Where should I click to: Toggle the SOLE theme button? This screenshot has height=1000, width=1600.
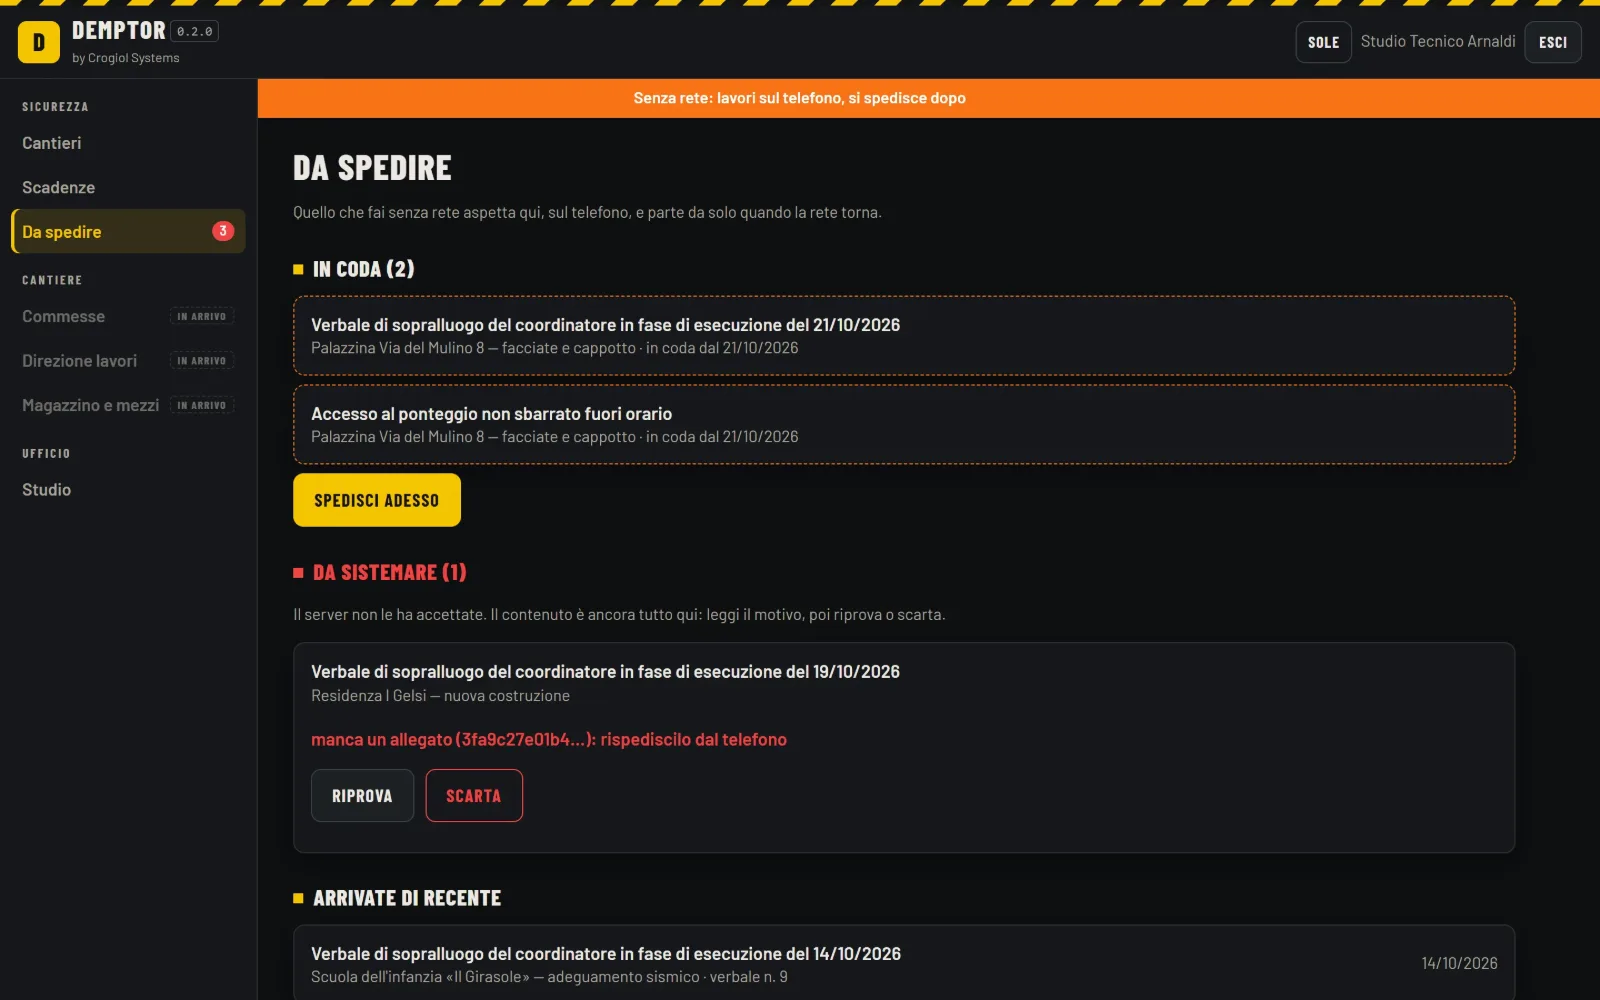[1323, 42]
